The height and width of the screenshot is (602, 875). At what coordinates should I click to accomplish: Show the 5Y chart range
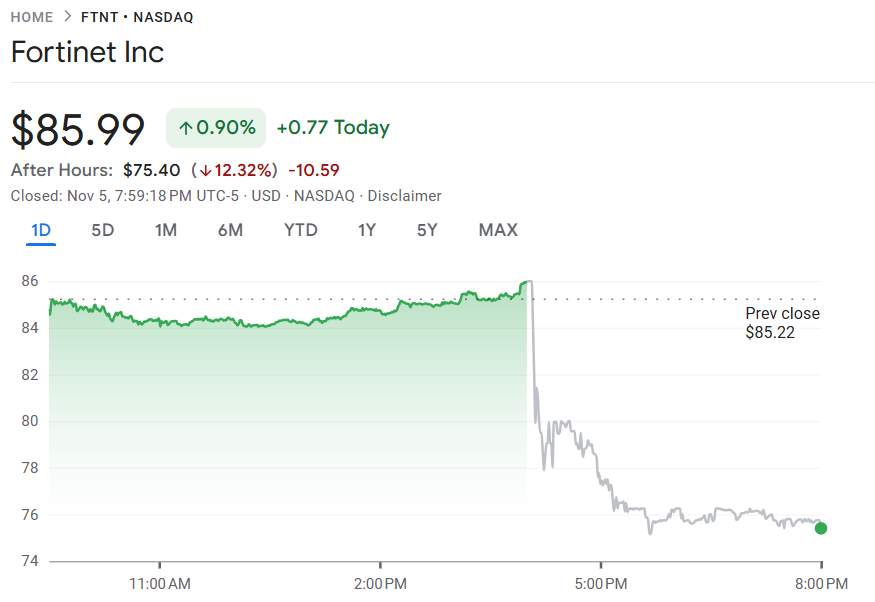[x=427, y=230]
